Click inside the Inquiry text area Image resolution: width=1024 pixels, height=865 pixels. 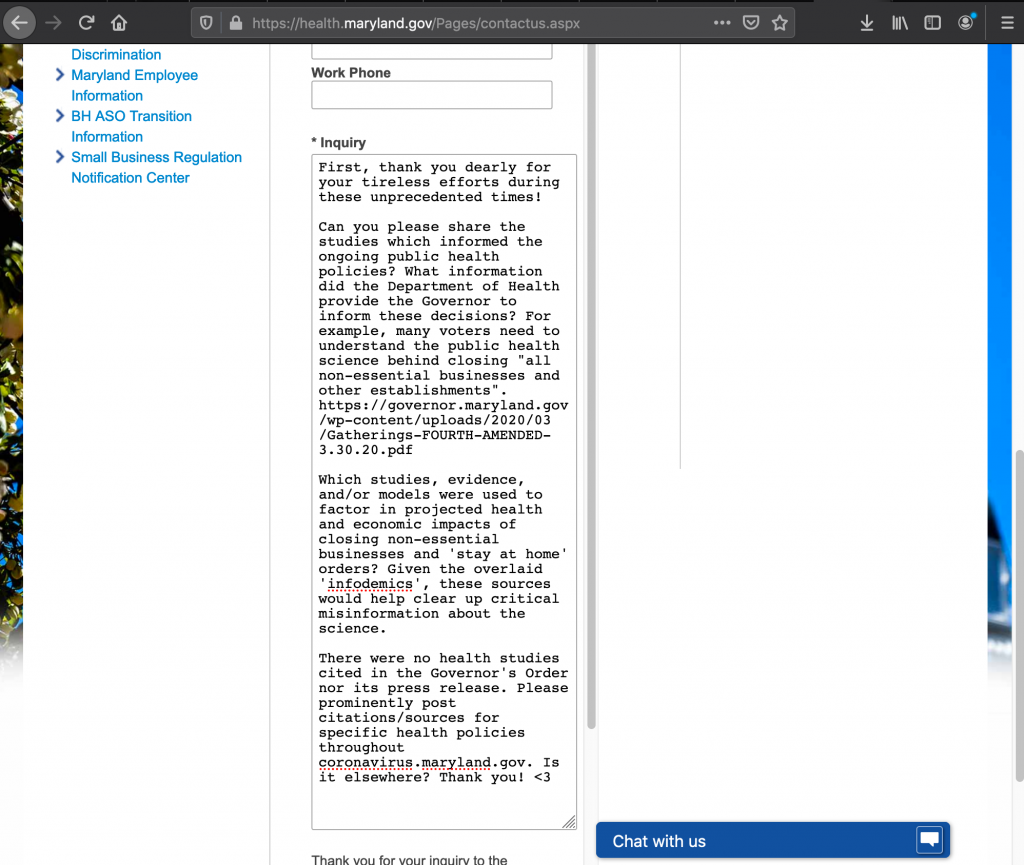[444, 492]
